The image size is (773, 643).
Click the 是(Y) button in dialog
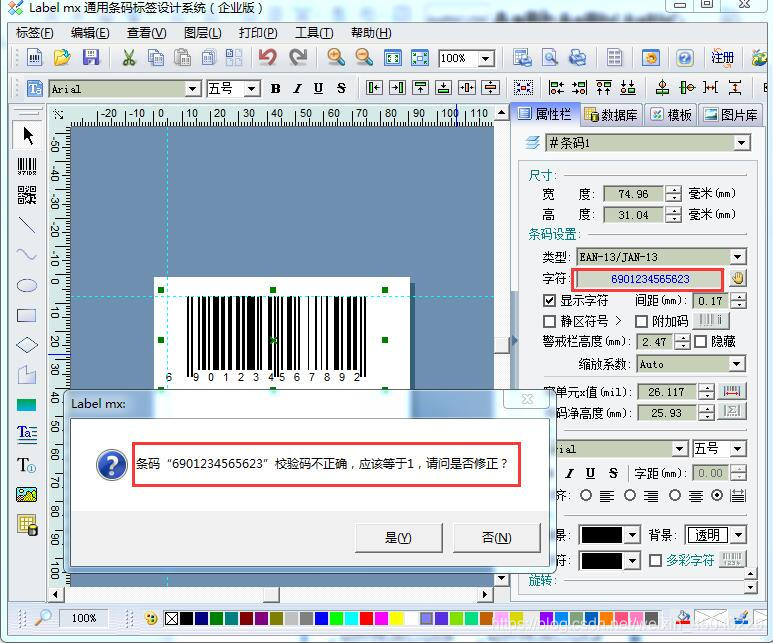(x=398, y=537)
